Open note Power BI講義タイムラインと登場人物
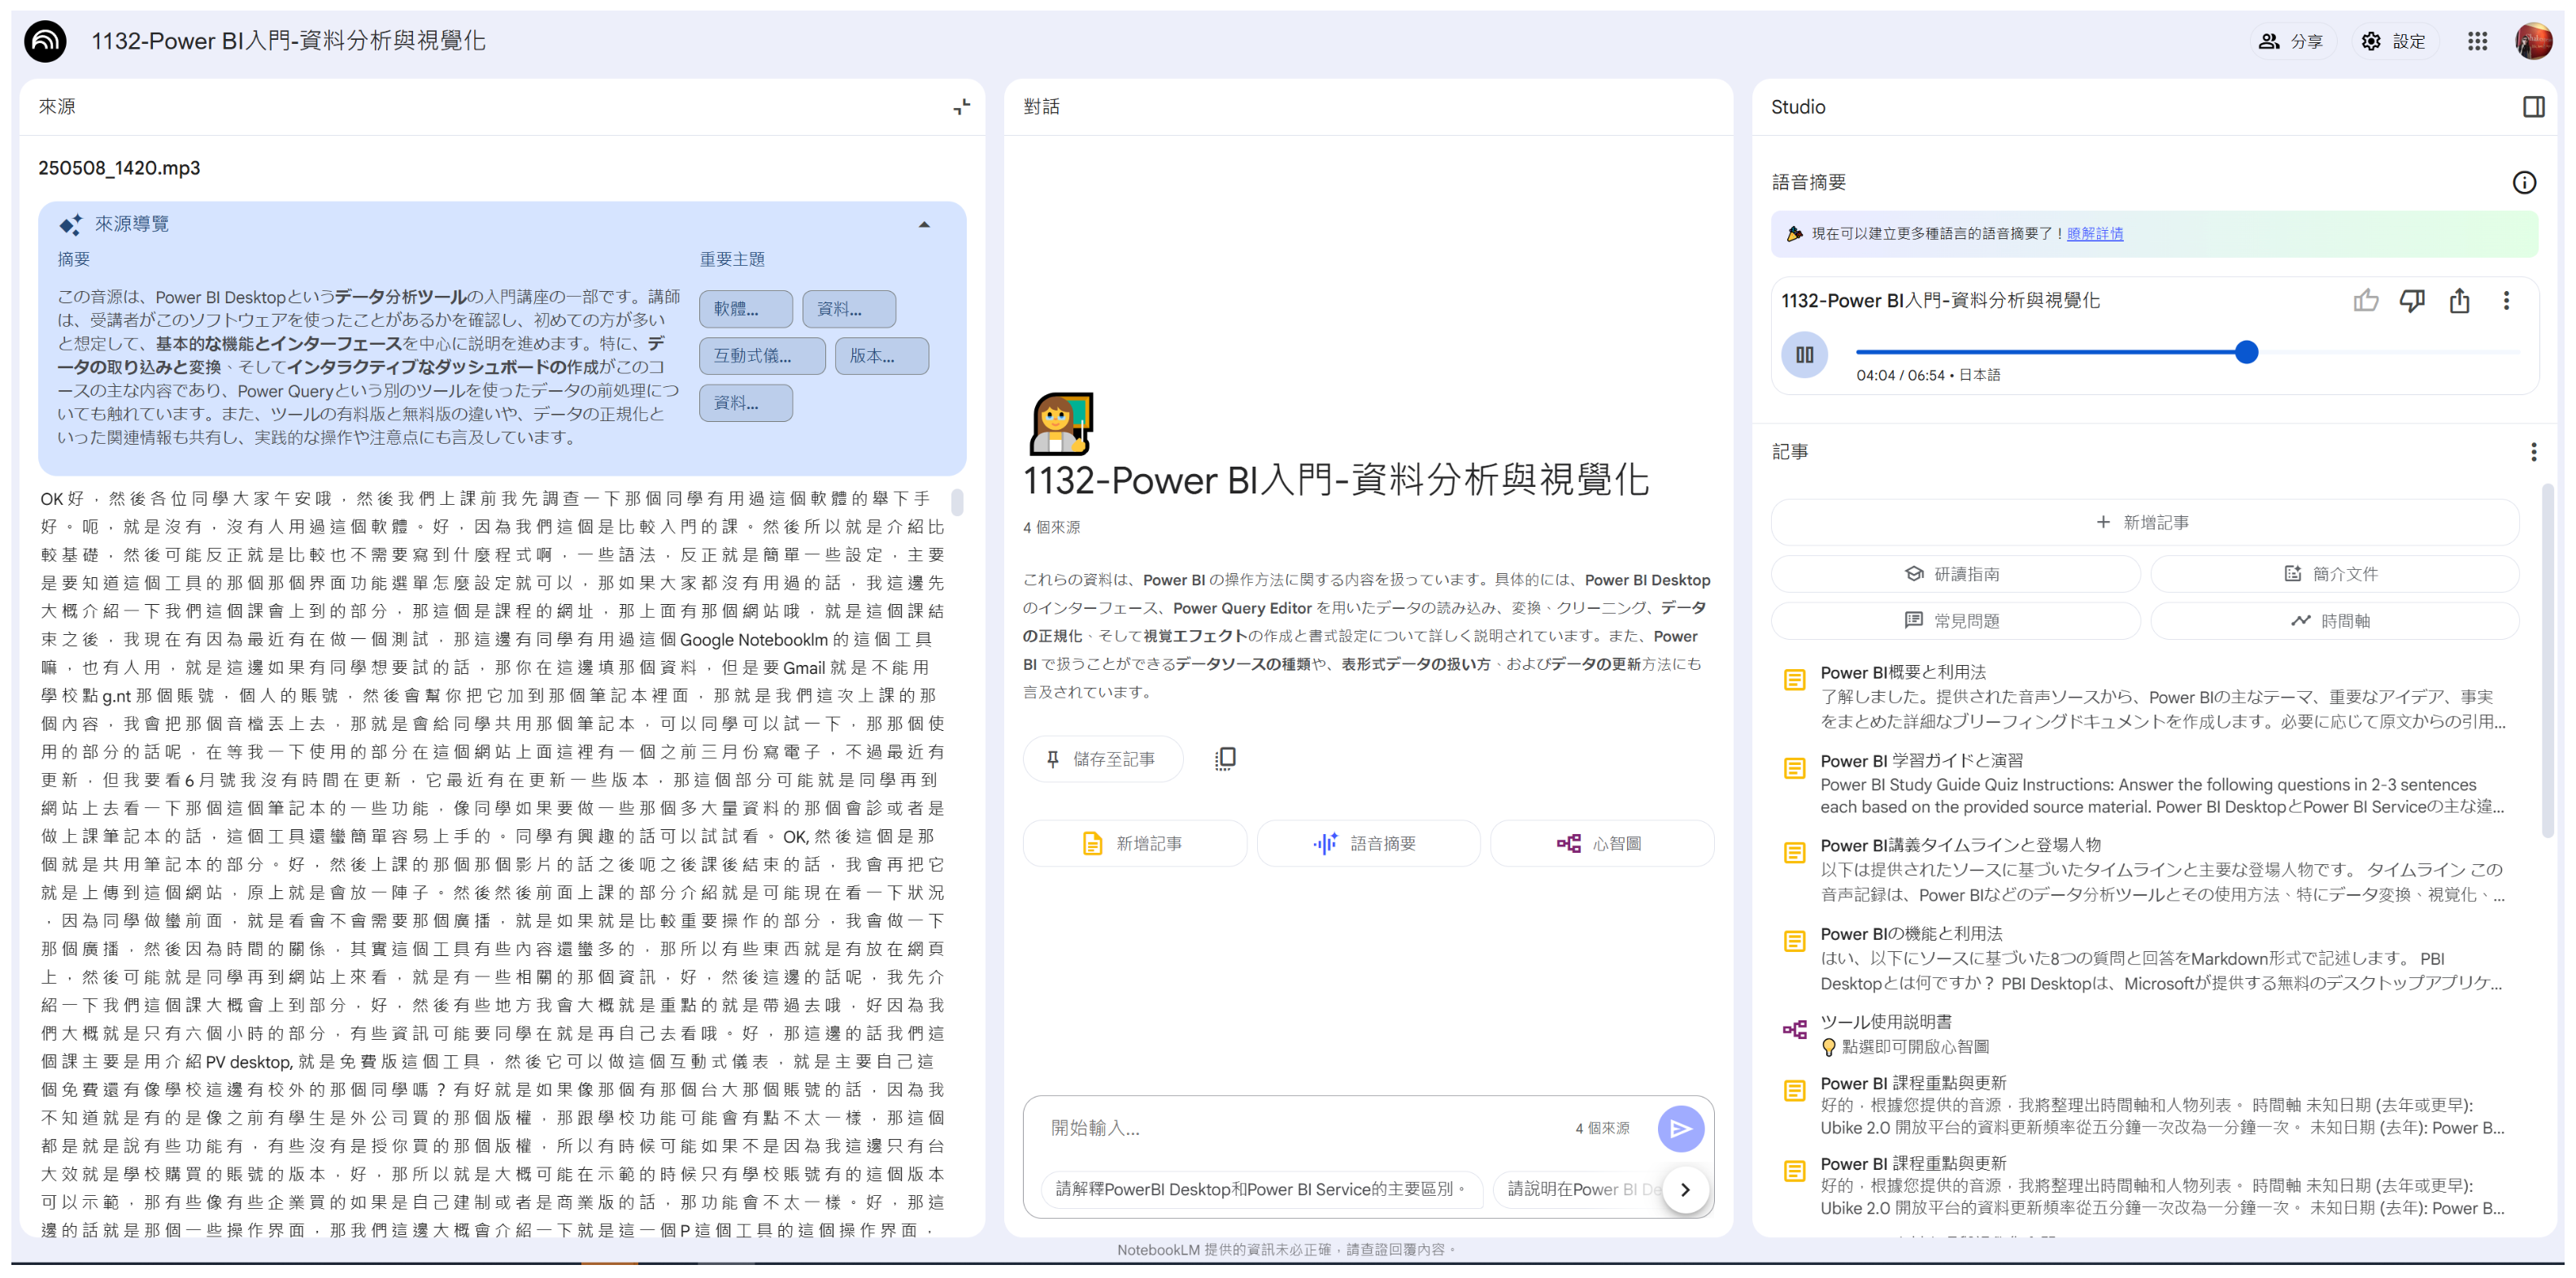 click(x=2144, y=870)
